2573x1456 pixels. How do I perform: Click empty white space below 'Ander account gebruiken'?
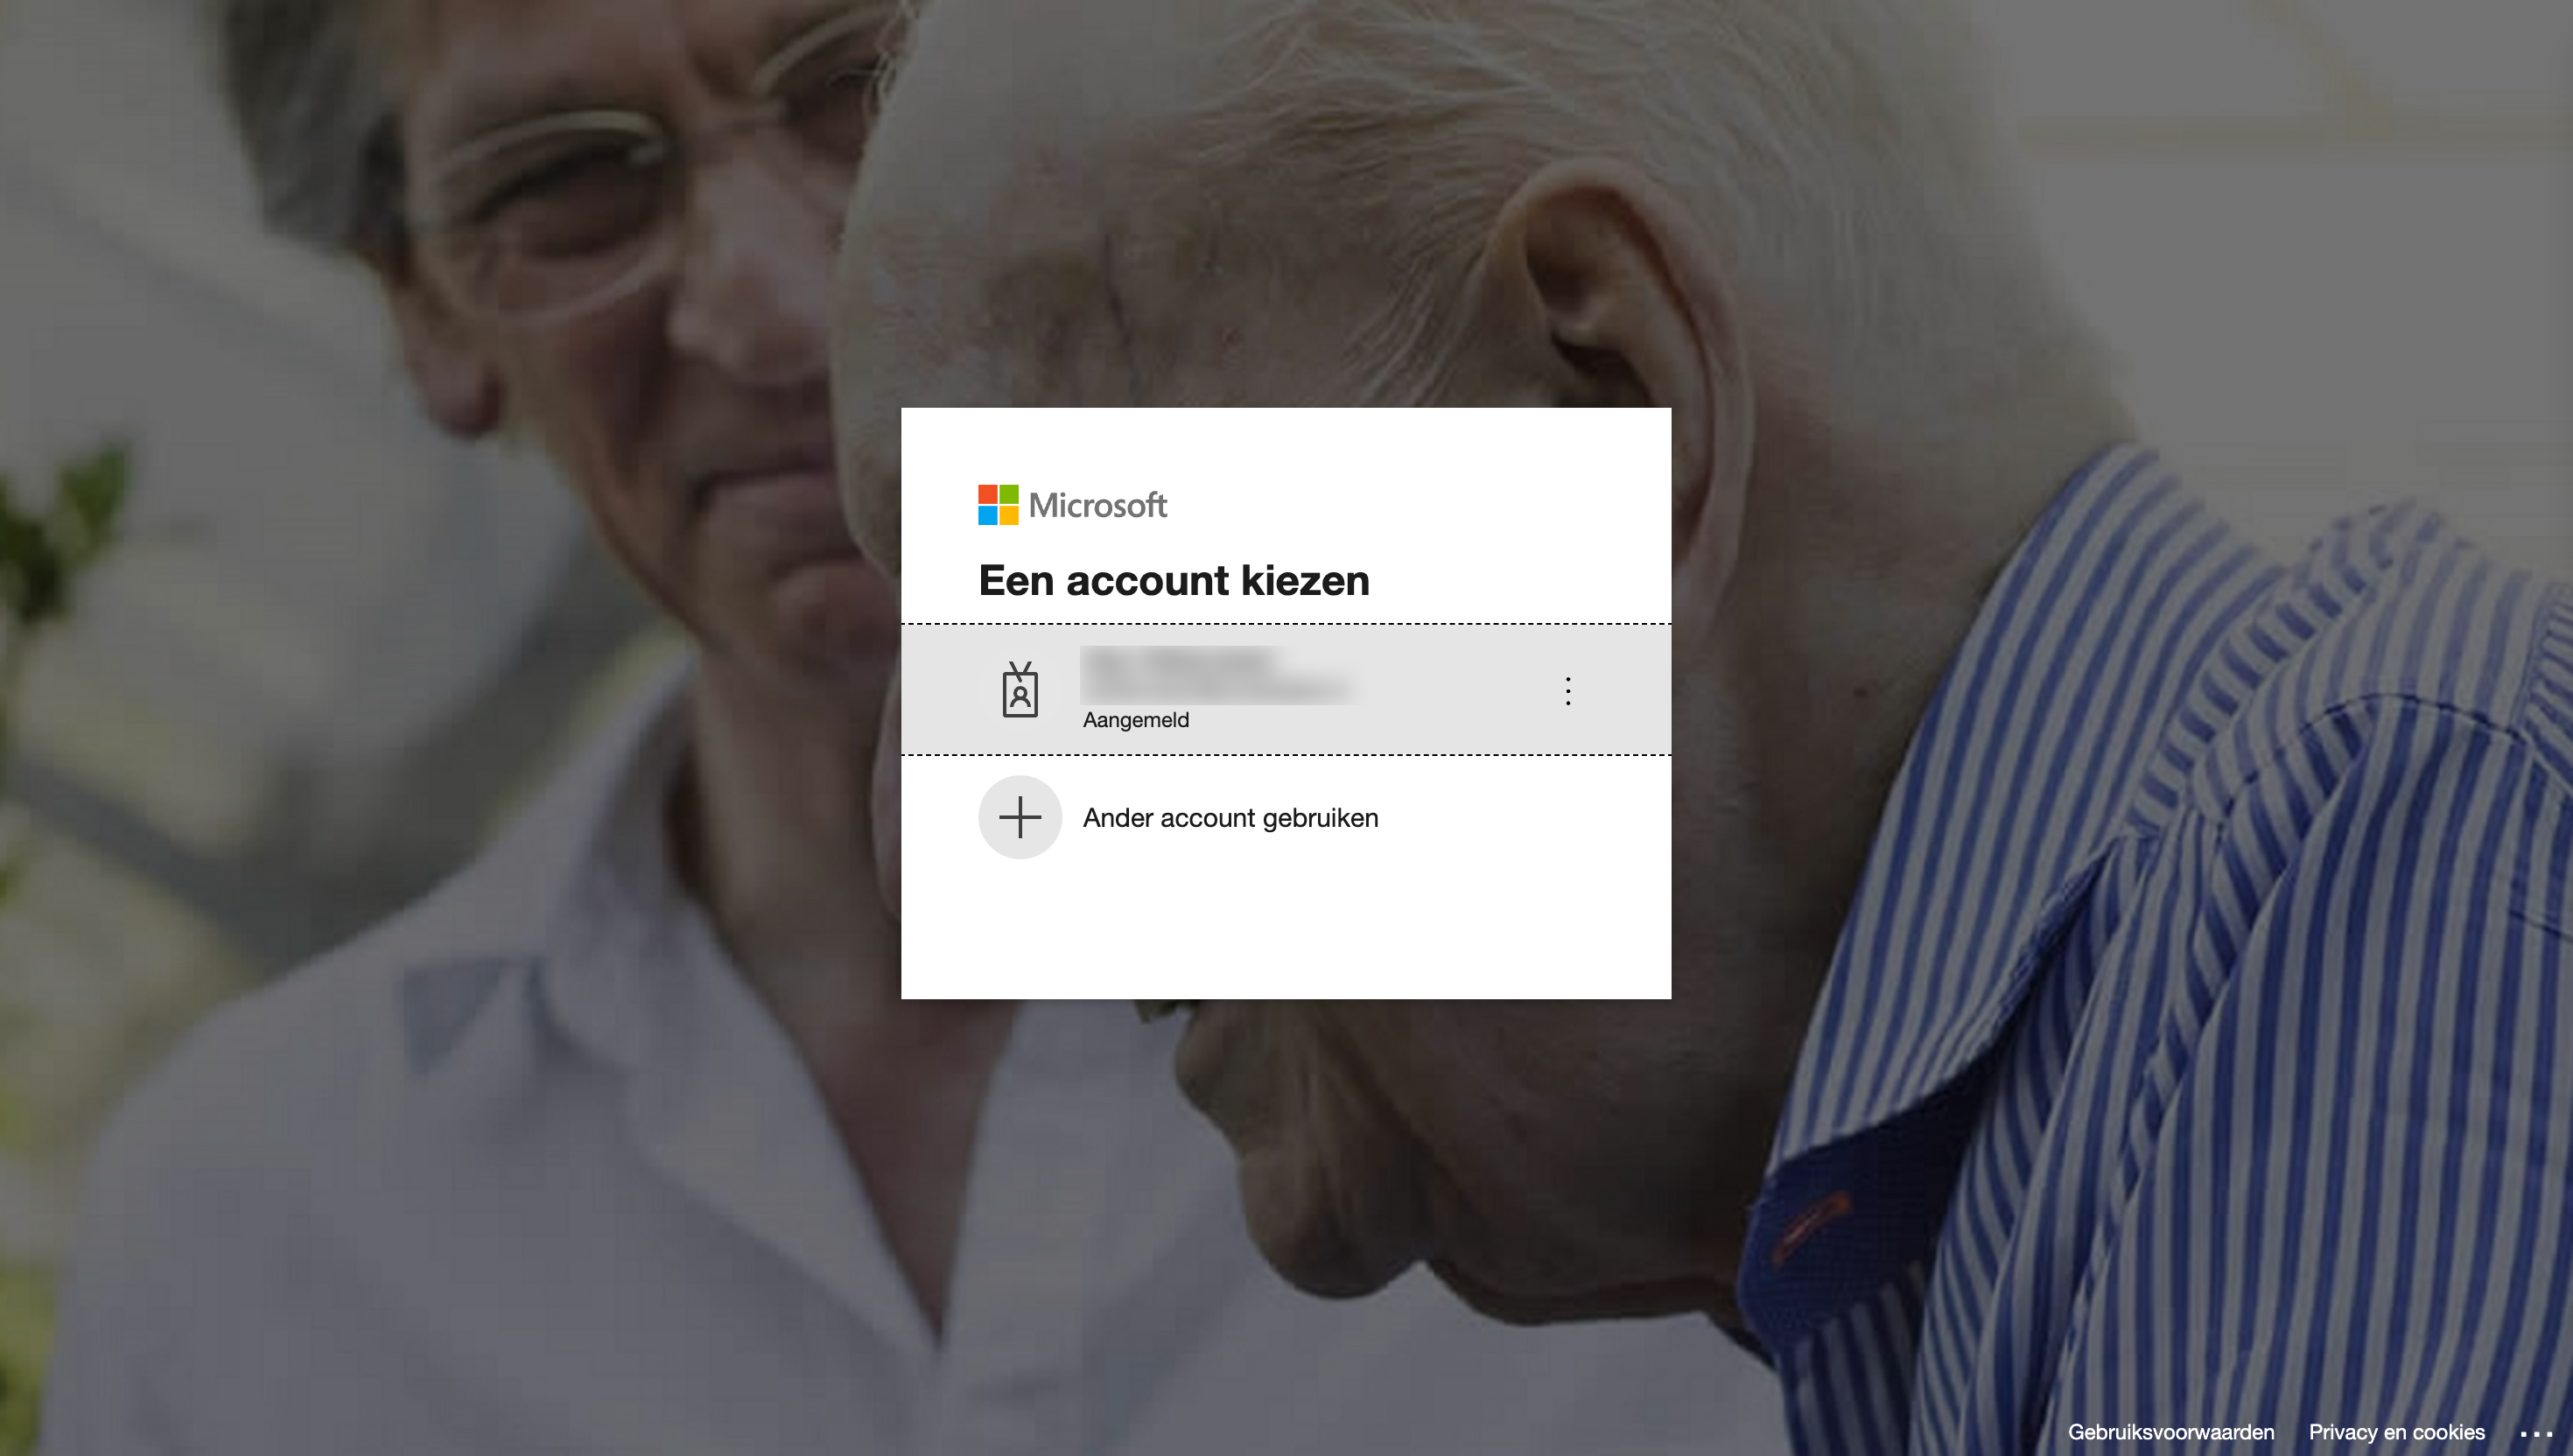(1286, 930)
